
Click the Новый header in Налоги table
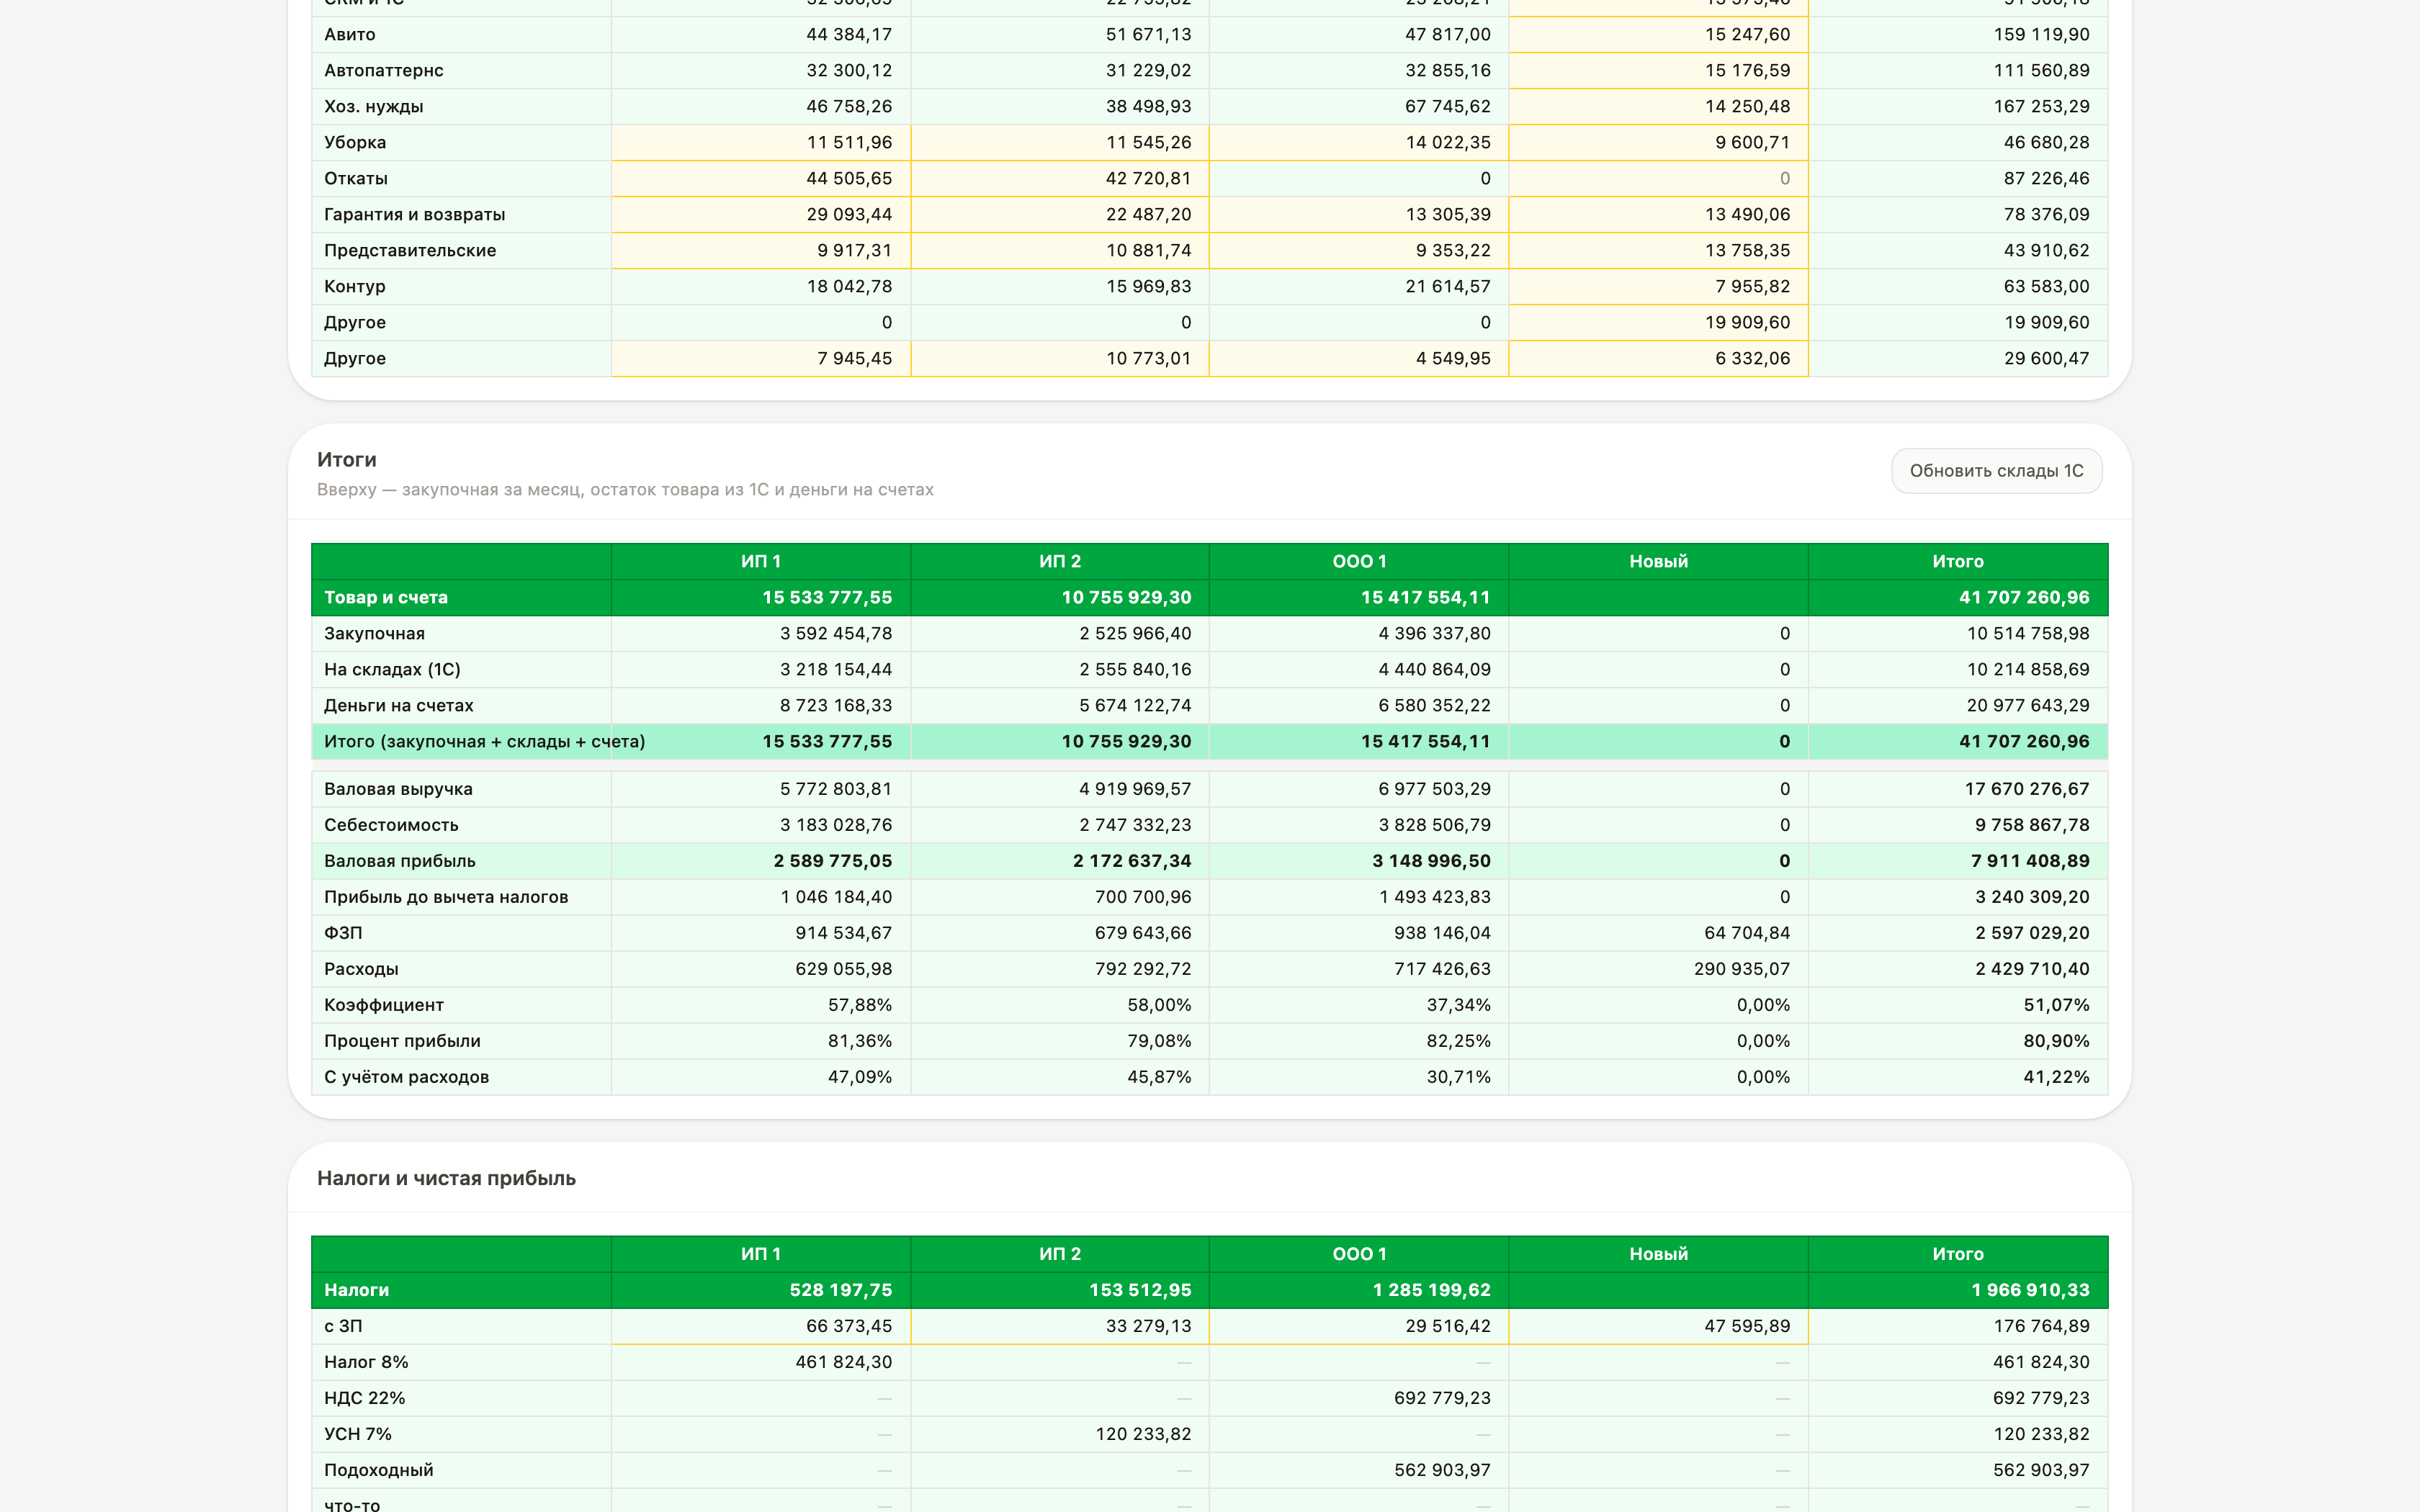[x=1659, y=1254]
